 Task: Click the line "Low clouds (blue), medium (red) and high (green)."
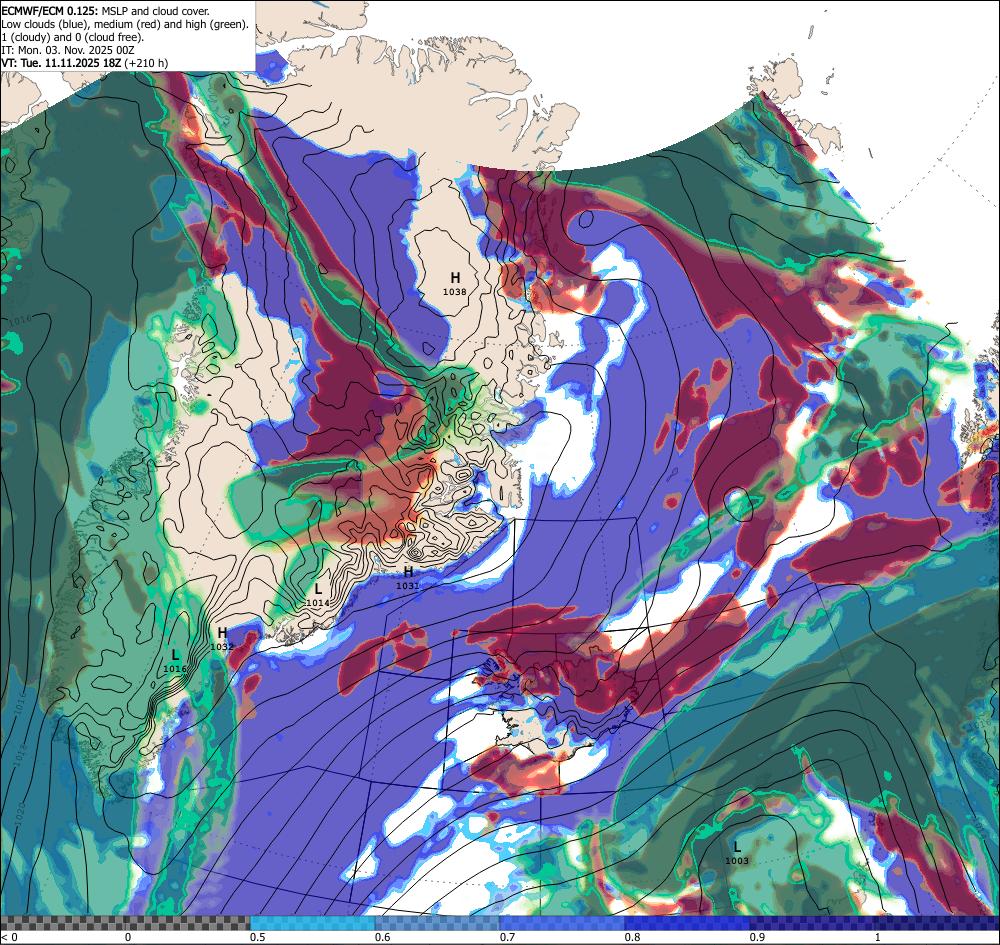pyautogui.click(x=125, y=24)
